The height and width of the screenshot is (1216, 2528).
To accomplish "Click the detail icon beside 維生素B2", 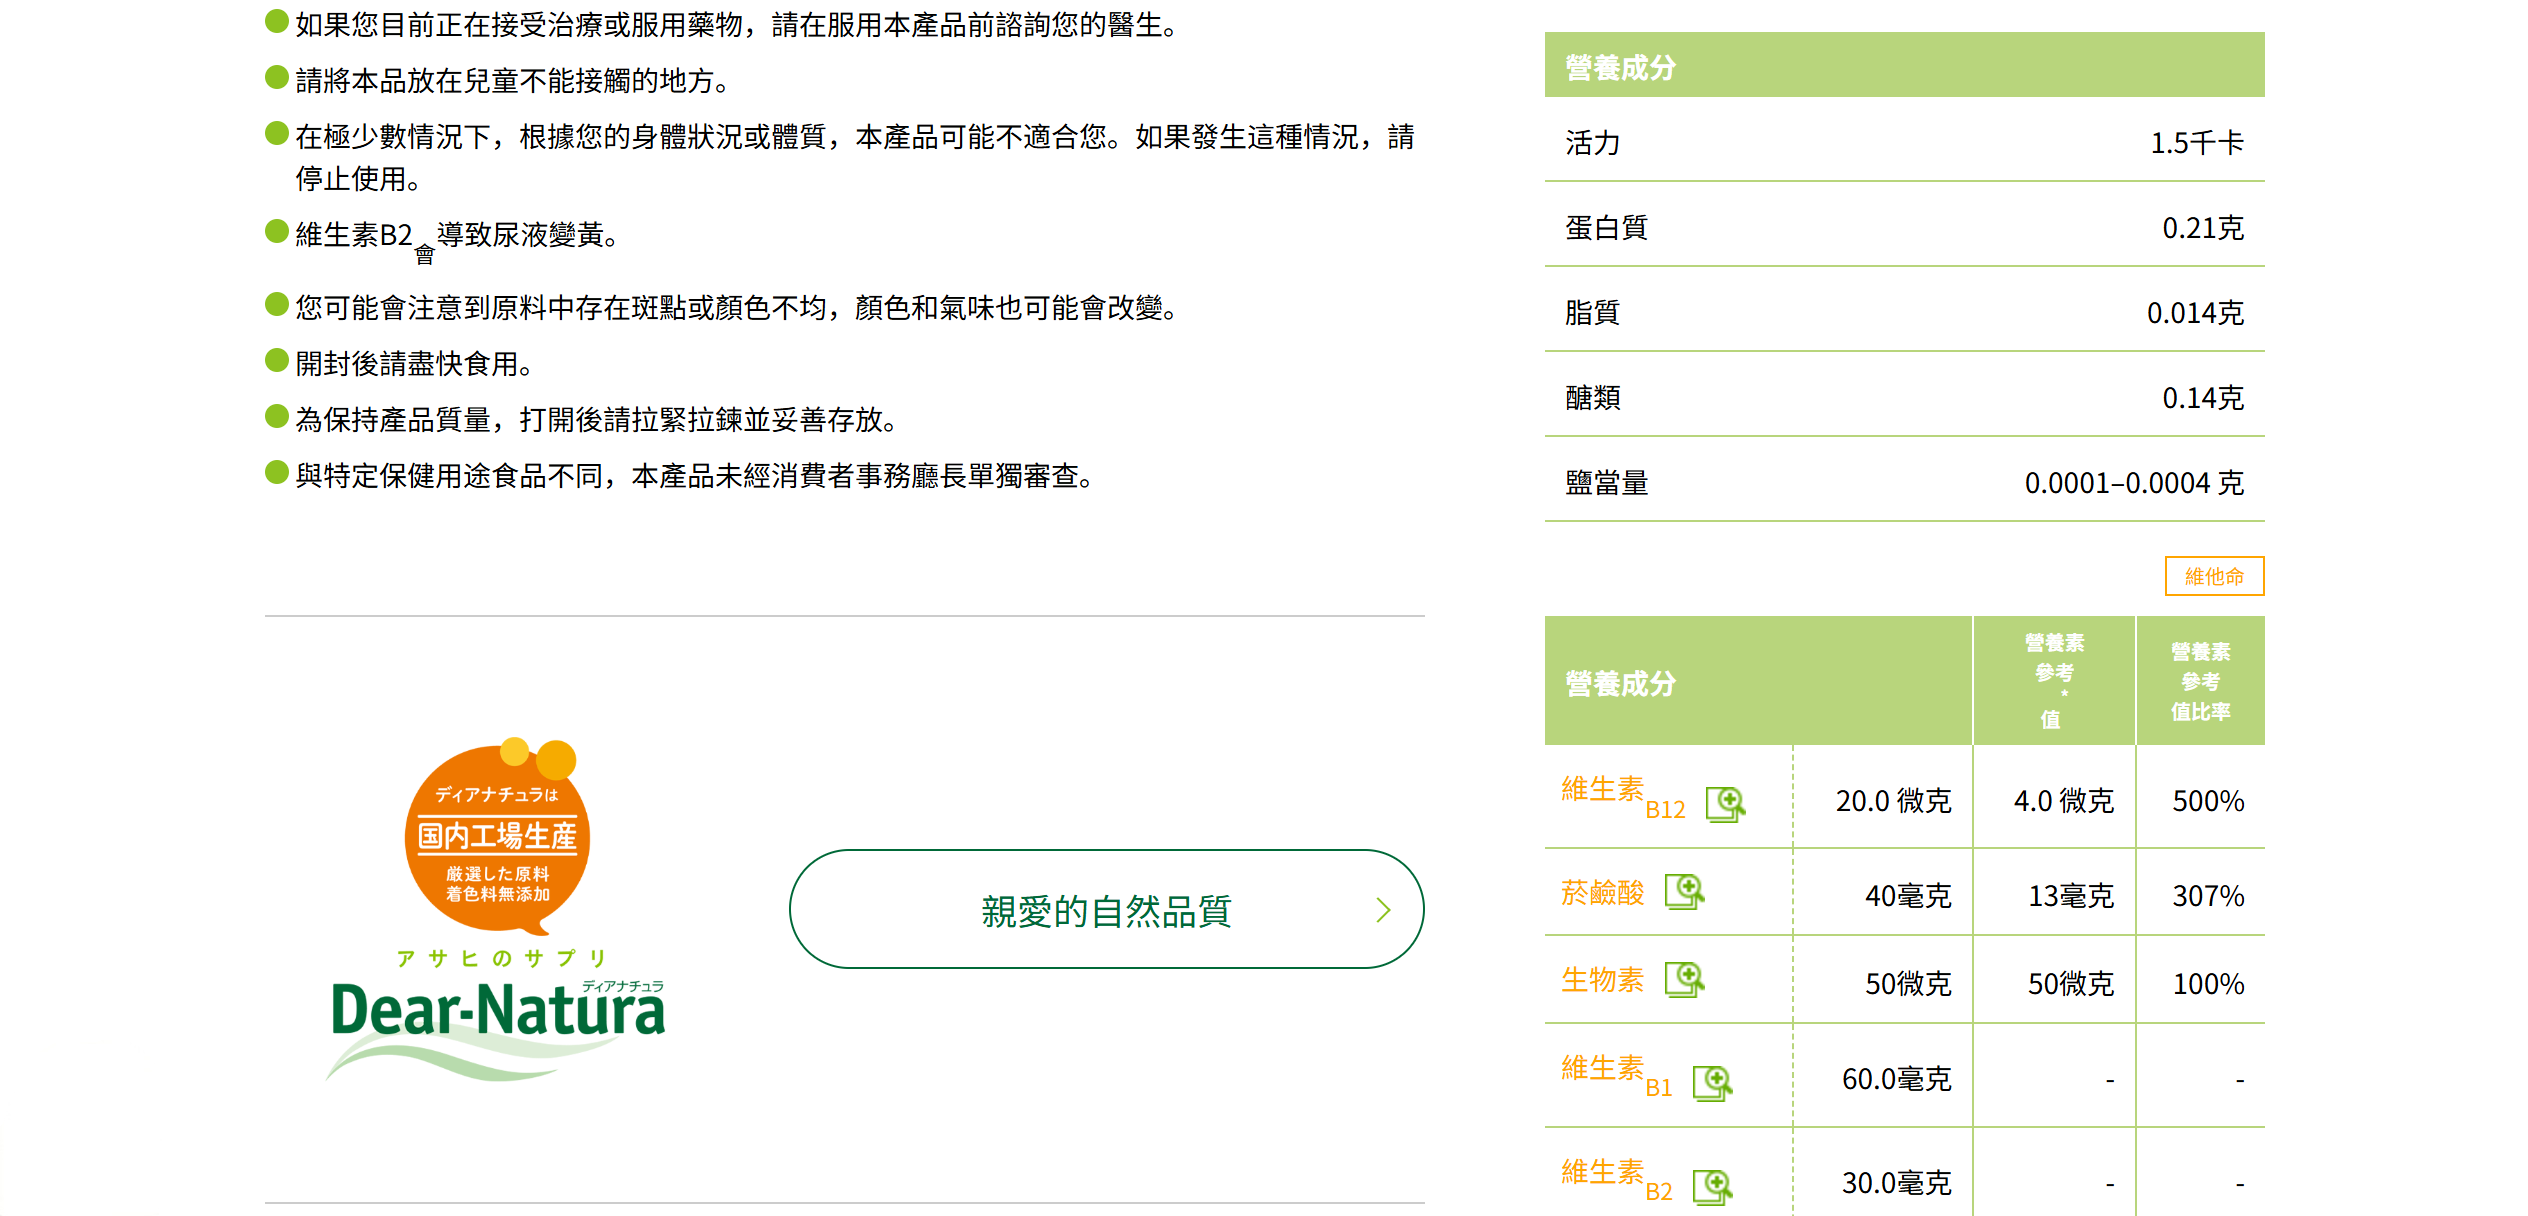I will tap(1712, 1186).
